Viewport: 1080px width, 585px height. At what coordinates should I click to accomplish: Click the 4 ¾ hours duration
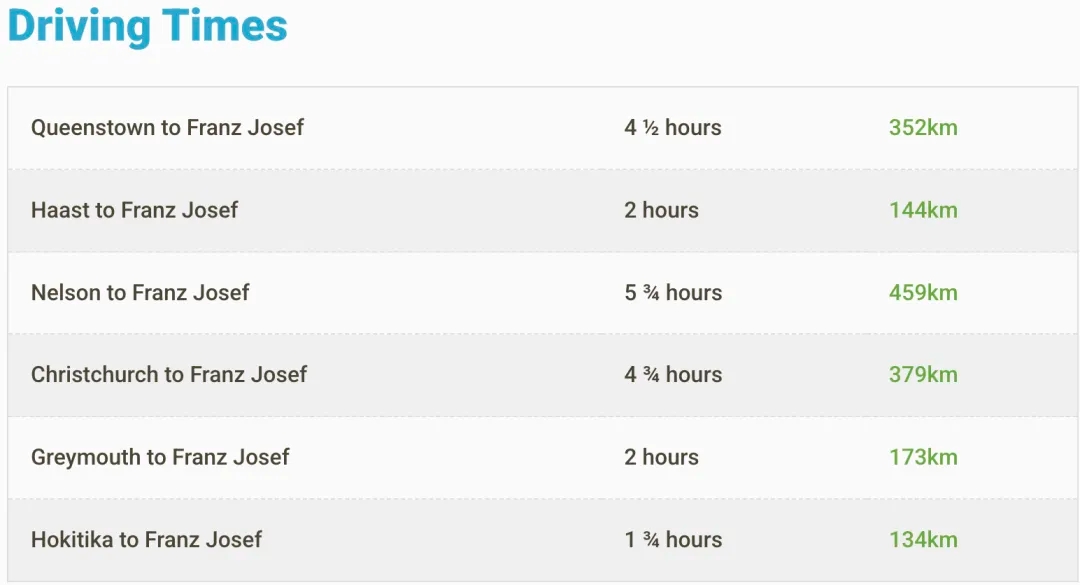[673, 374]
